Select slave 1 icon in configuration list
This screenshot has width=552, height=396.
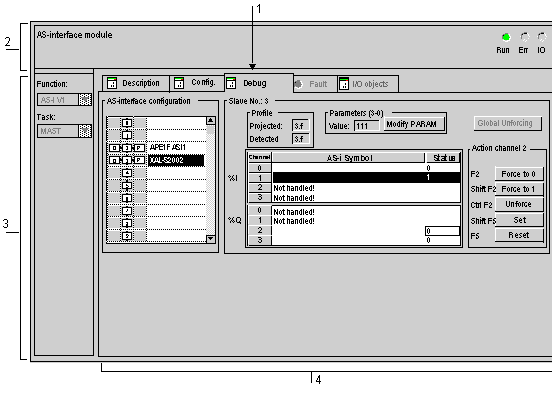[x=127, y=135]
